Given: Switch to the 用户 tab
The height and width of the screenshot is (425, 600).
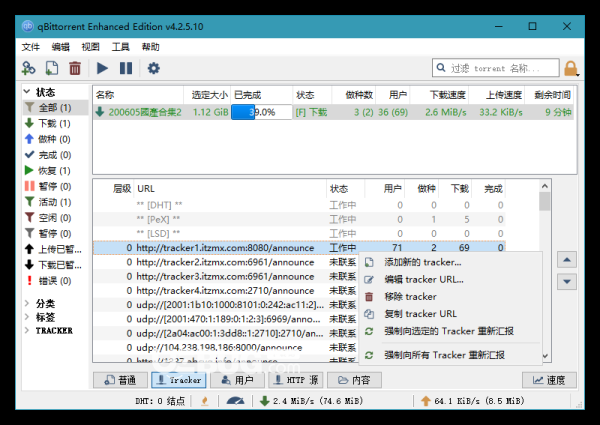Looking at the screenshot, I should pos(237,380).
